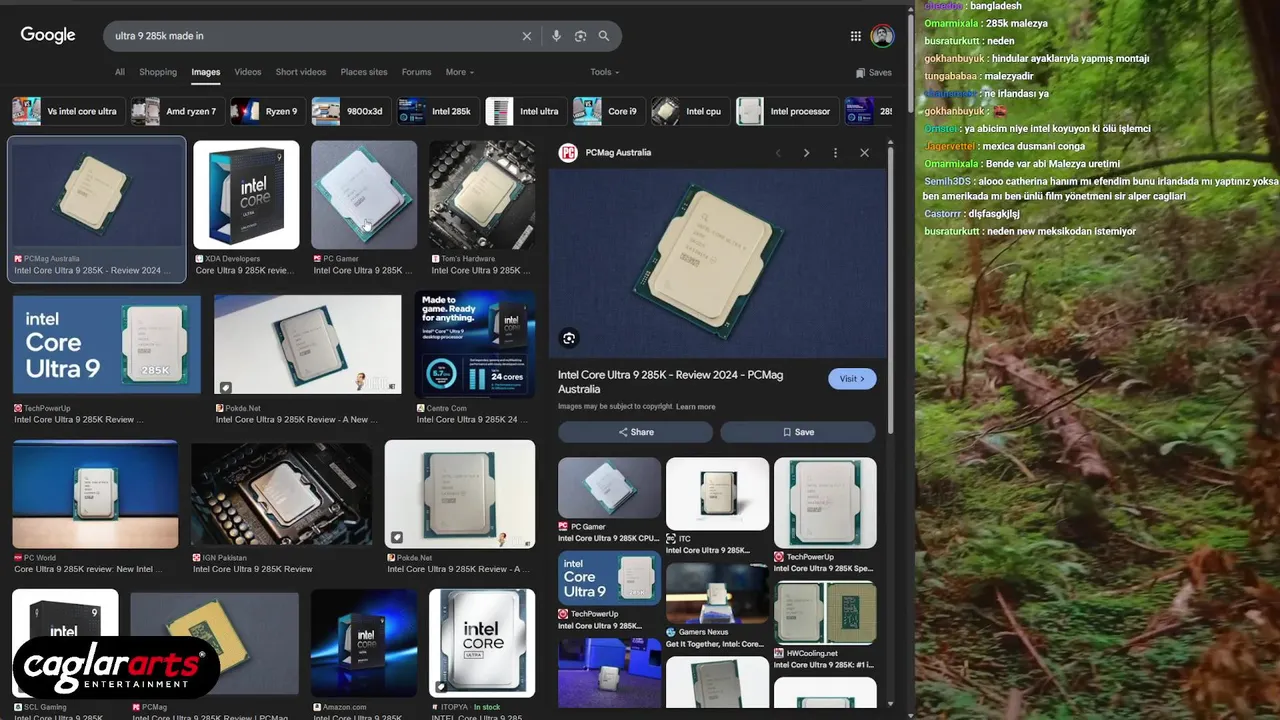Search inside image with lens icon

click(x=569, y=338)
